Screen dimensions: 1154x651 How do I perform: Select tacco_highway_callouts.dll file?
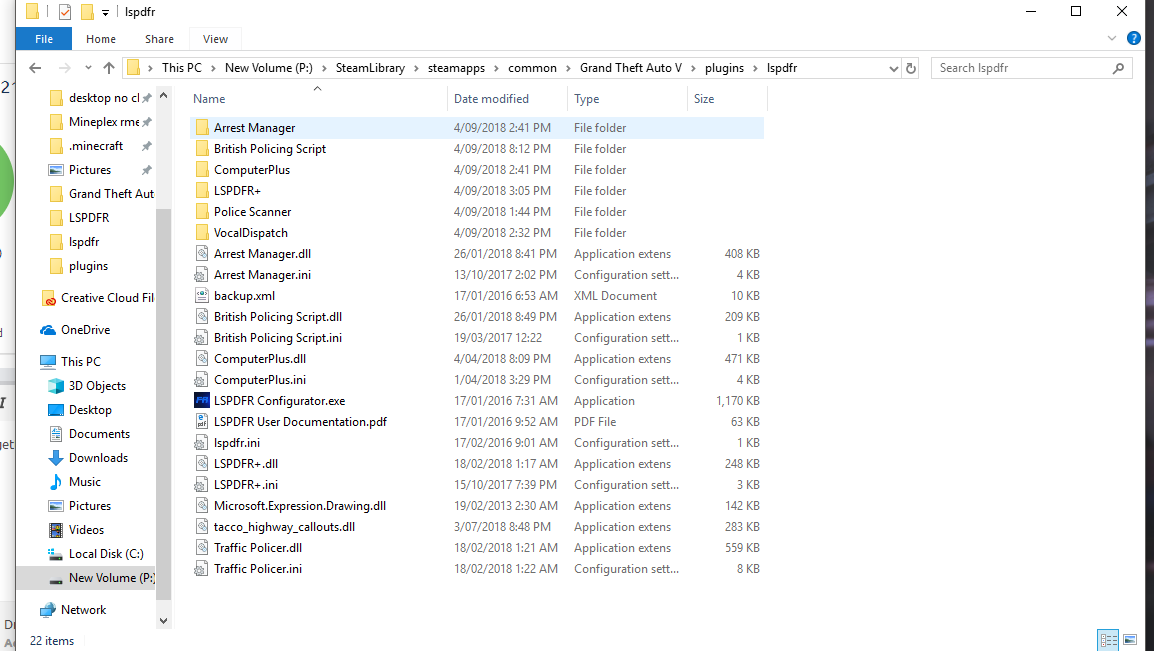tap(284, 527)
